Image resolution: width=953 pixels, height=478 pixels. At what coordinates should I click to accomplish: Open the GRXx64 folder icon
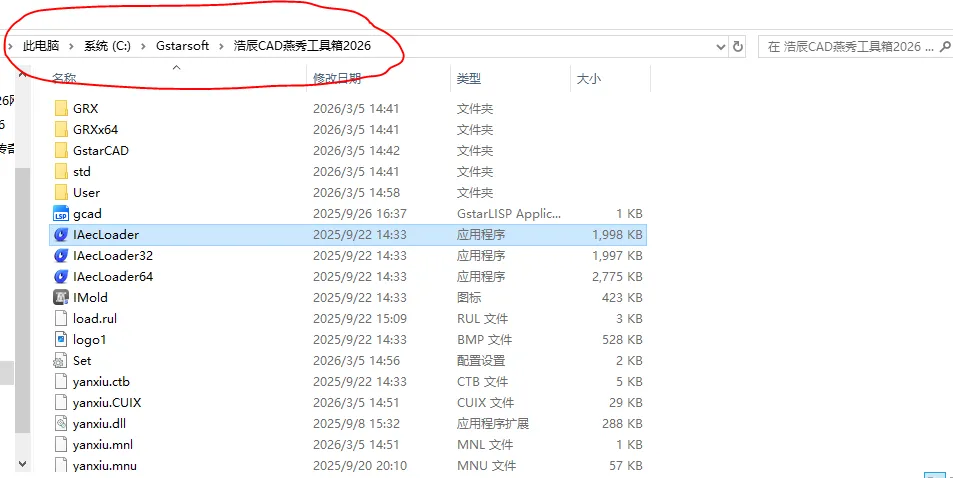click(61, 130)
